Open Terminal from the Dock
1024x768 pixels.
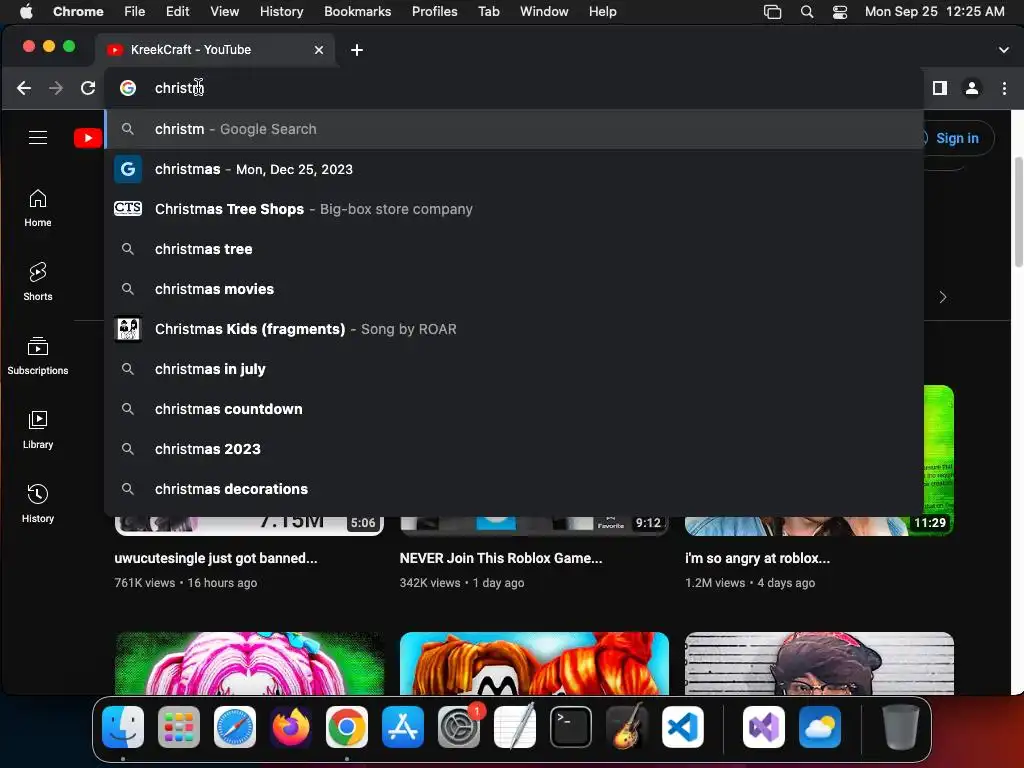click(571, 727)
